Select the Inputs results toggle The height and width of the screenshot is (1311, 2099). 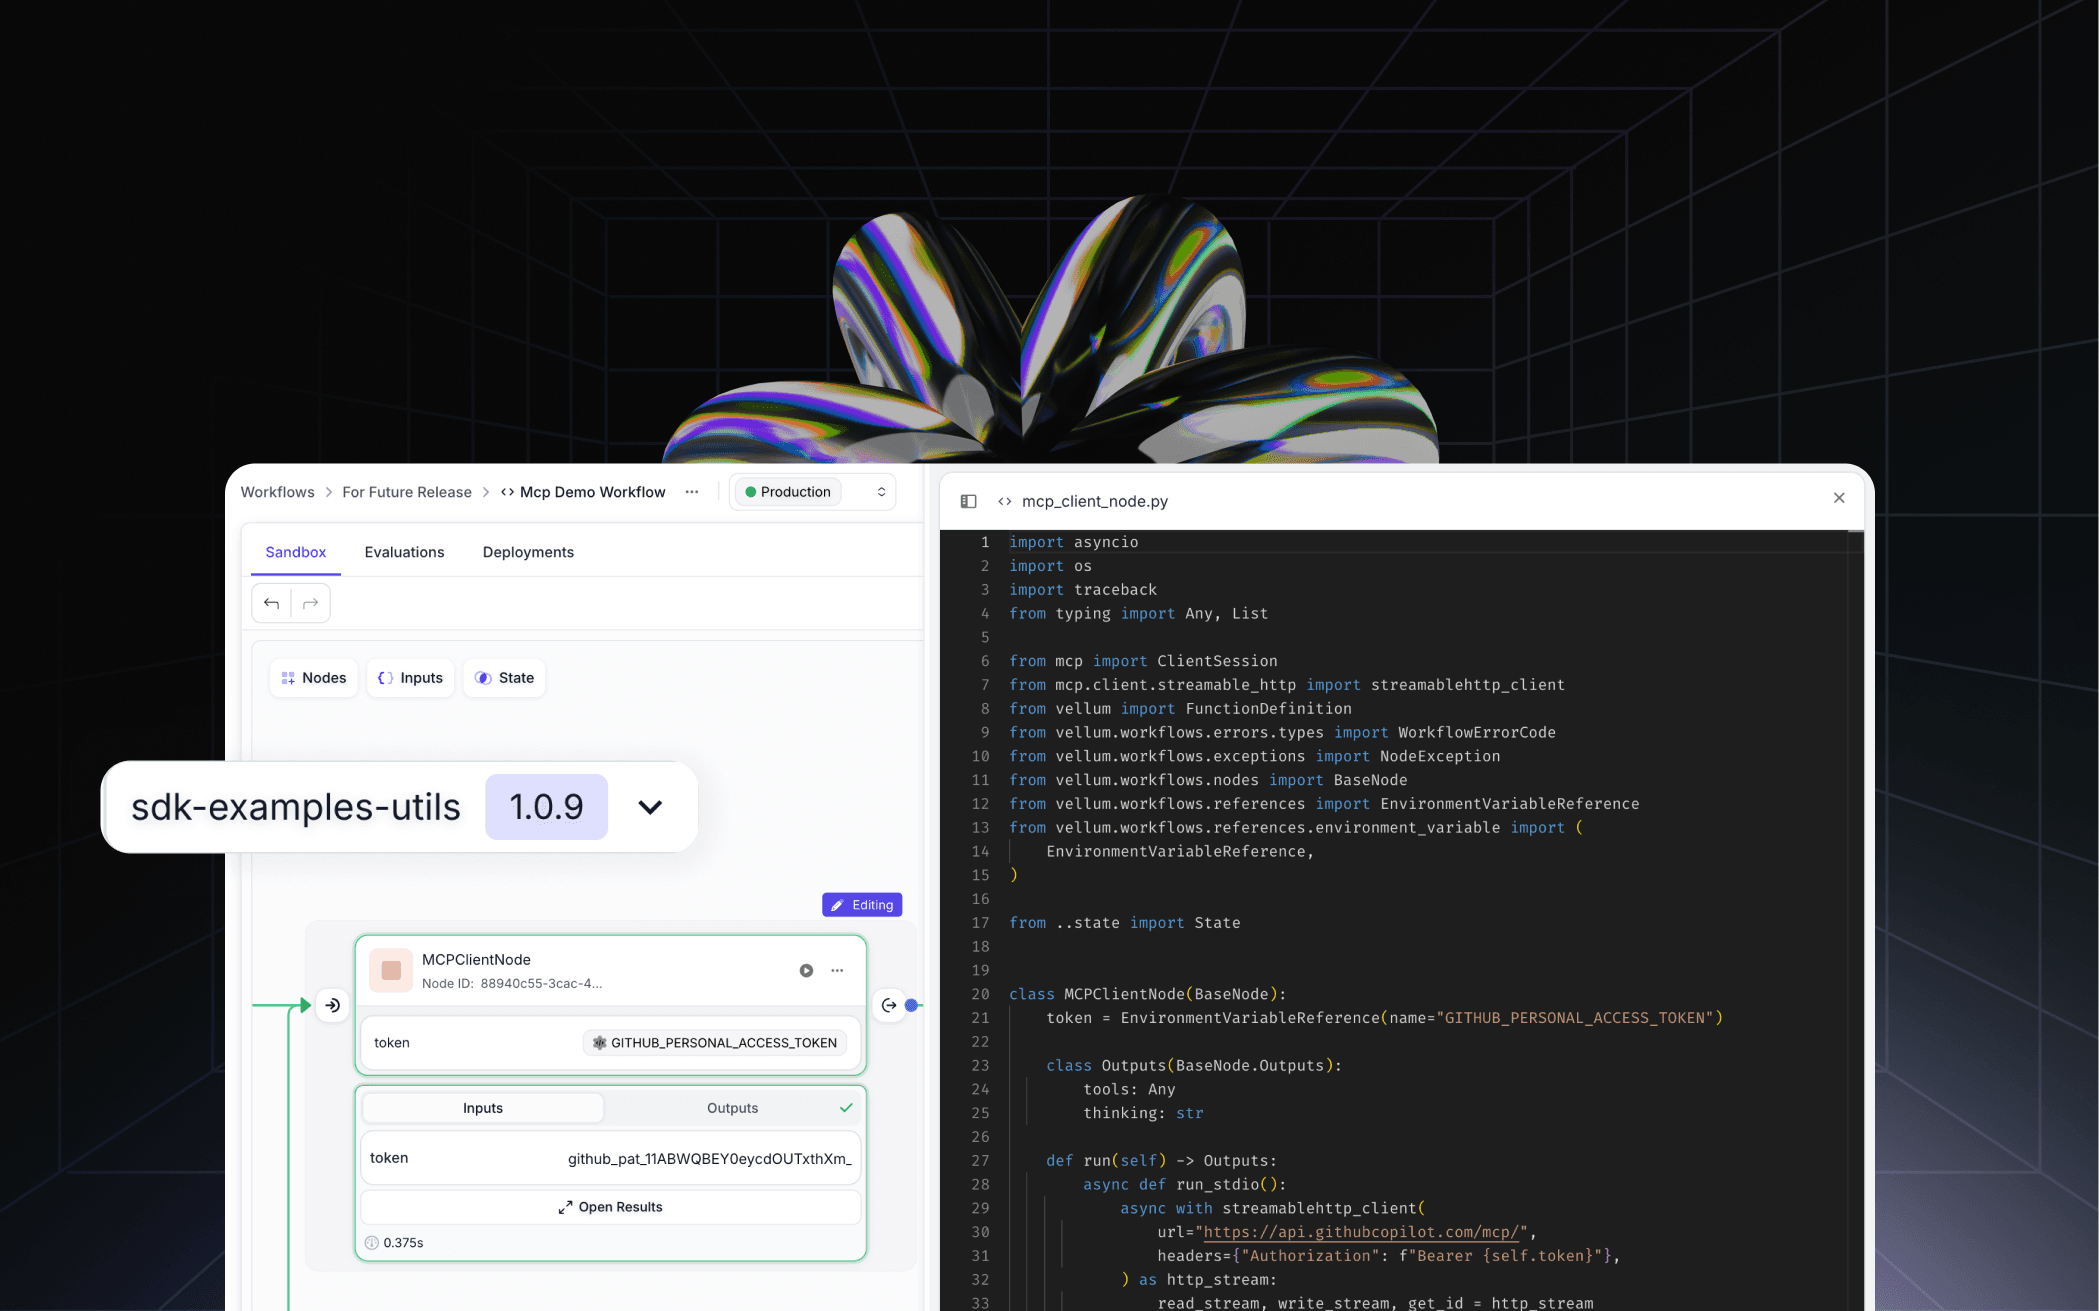pyautogui.click(x=482, y=1107)
